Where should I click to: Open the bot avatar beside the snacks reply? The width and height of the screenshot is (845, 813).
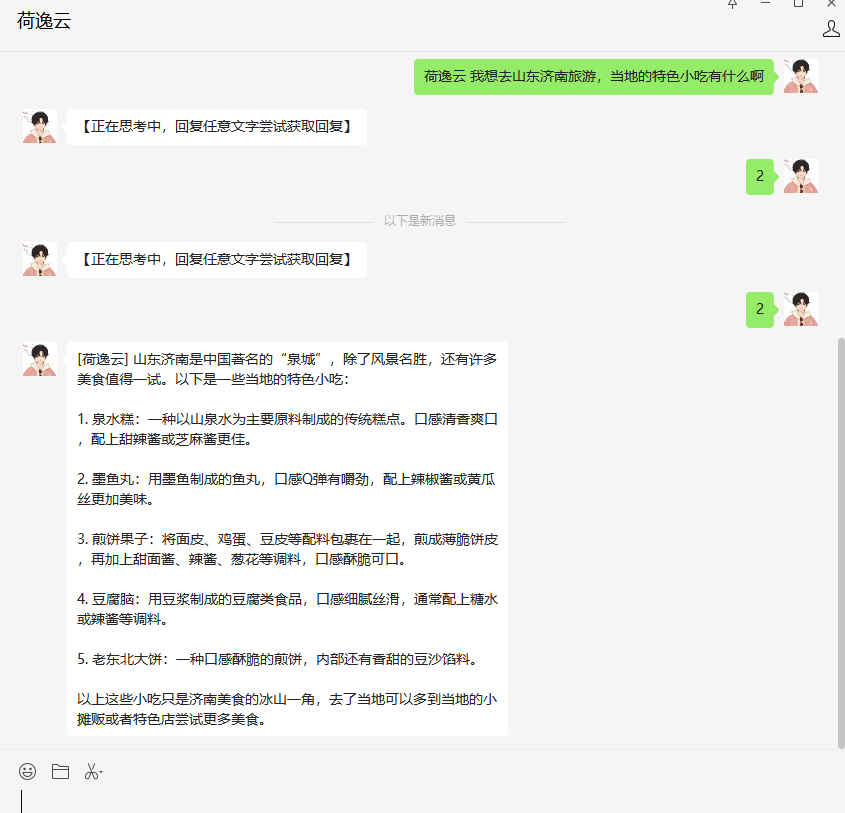pos(40,359)
